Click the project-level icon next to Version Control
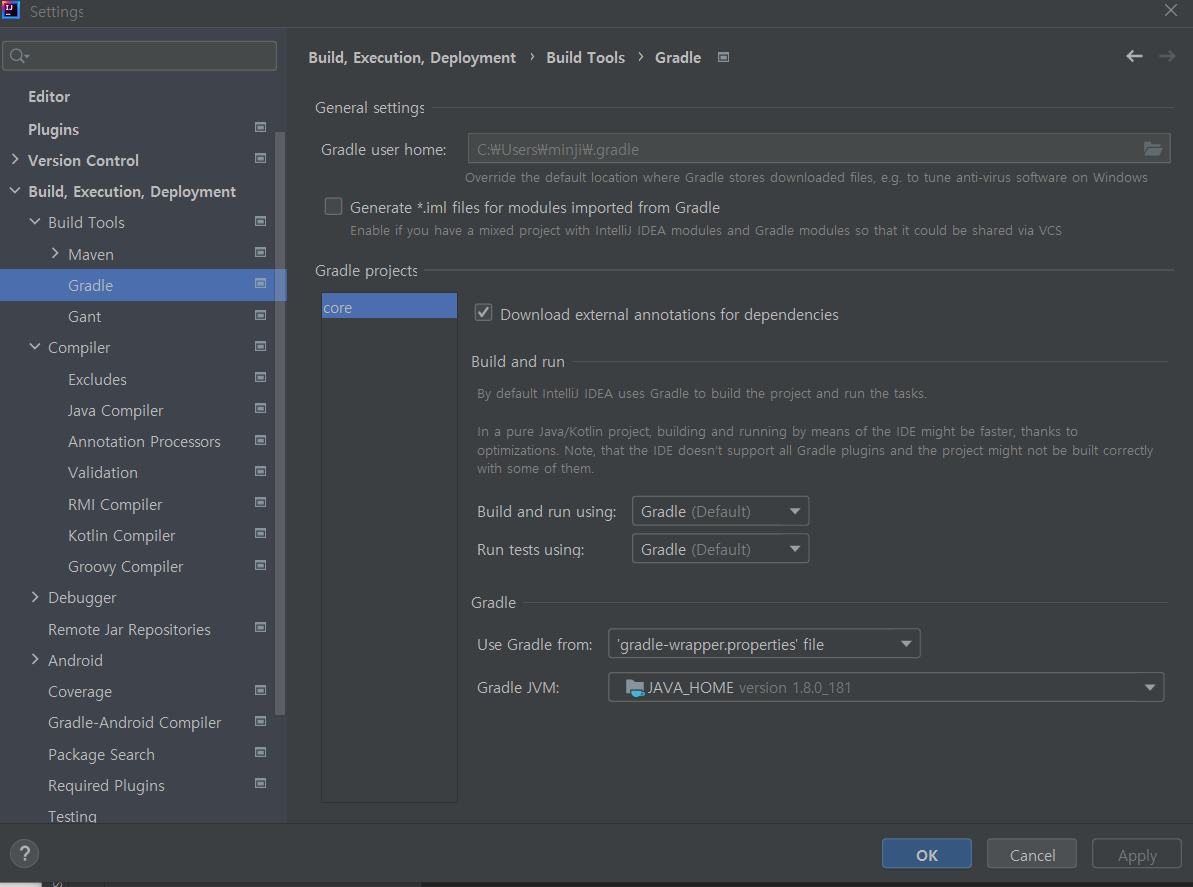Screen dimensions: 1193x887 260,158
